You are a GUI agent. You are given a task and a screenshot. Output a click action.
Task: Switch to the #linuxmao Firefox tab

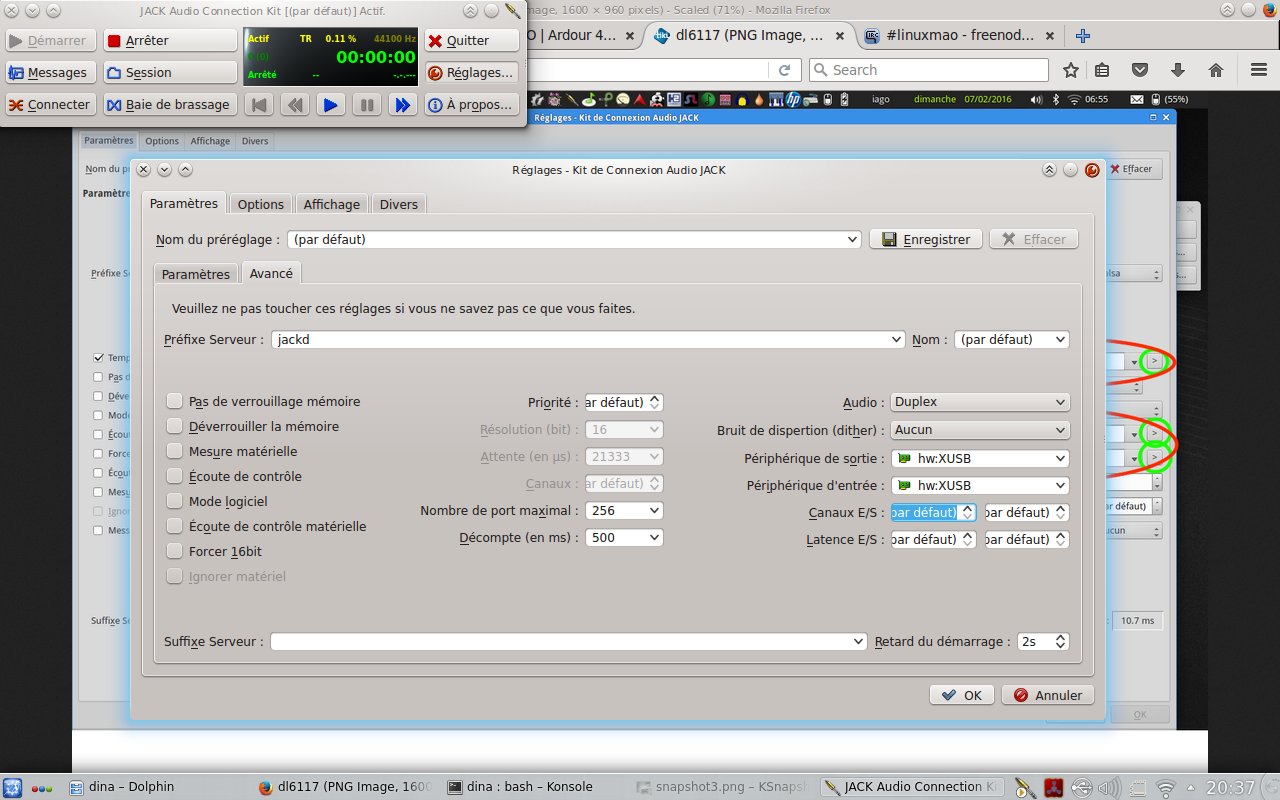point(958,36)
